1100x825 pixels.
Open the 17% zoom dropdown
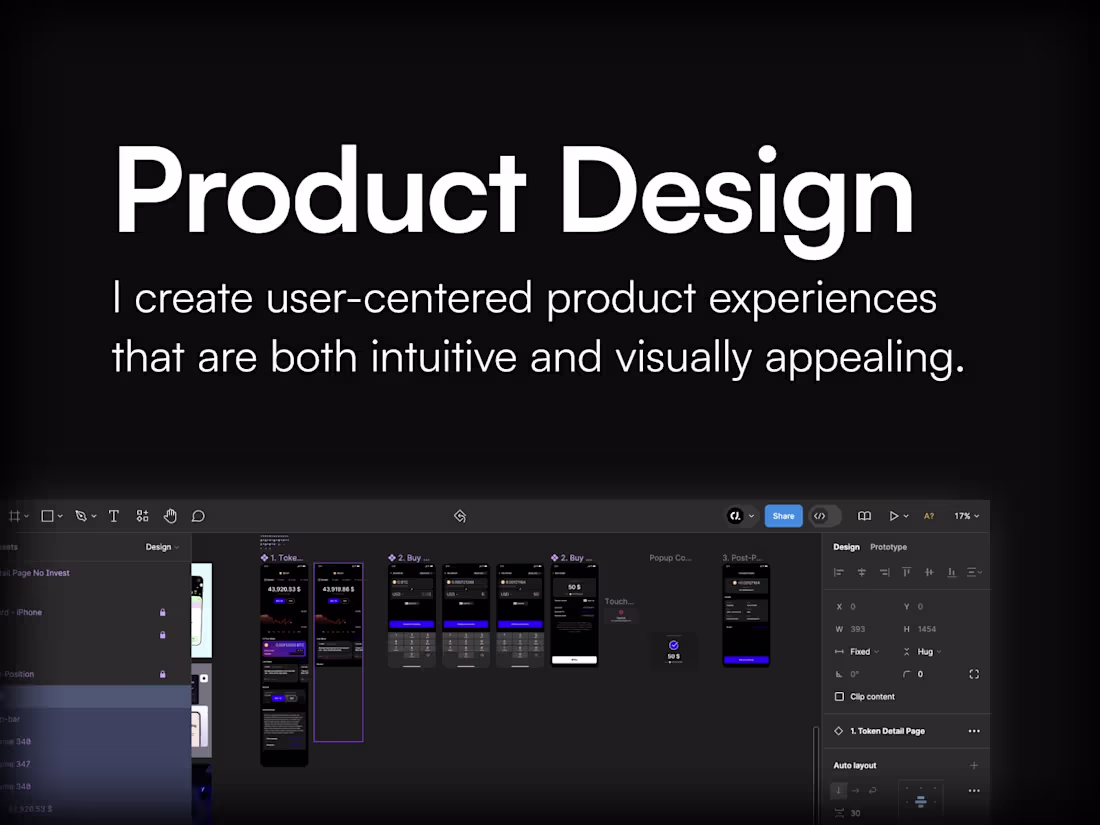pyautogui.click(x=966, y=516)
